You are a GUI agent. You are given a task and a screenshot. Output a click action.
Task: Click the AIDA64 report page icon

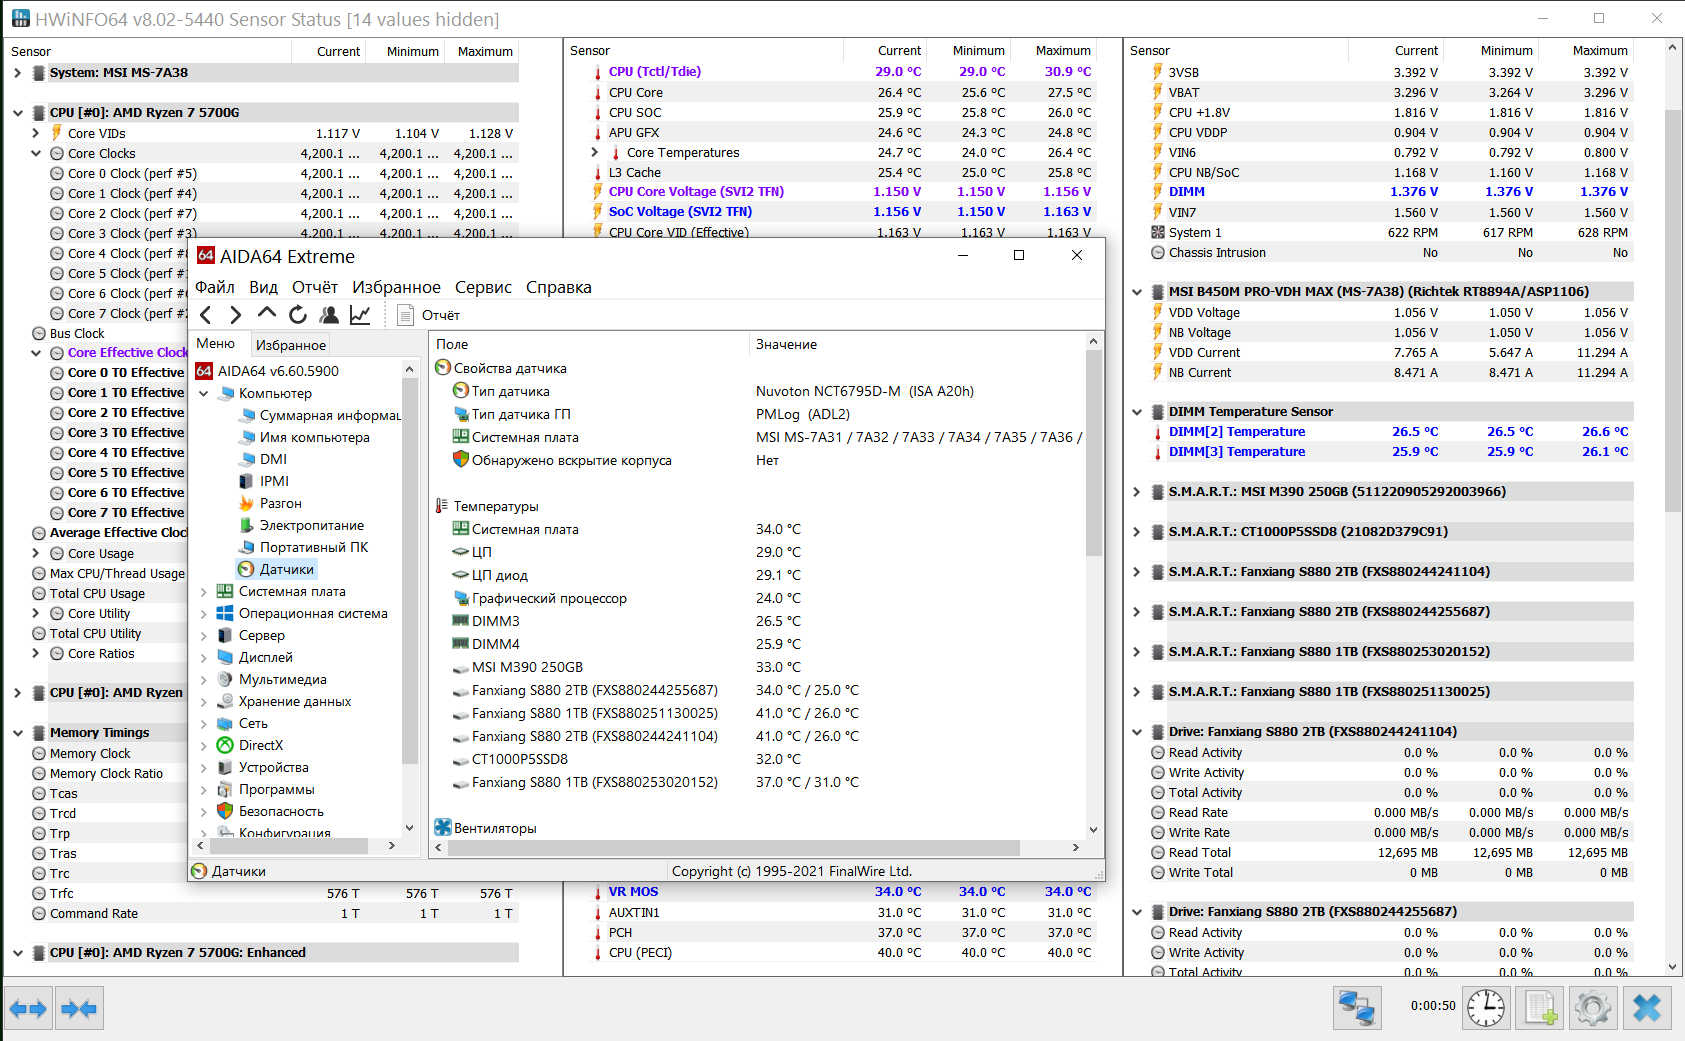(405, 315)
